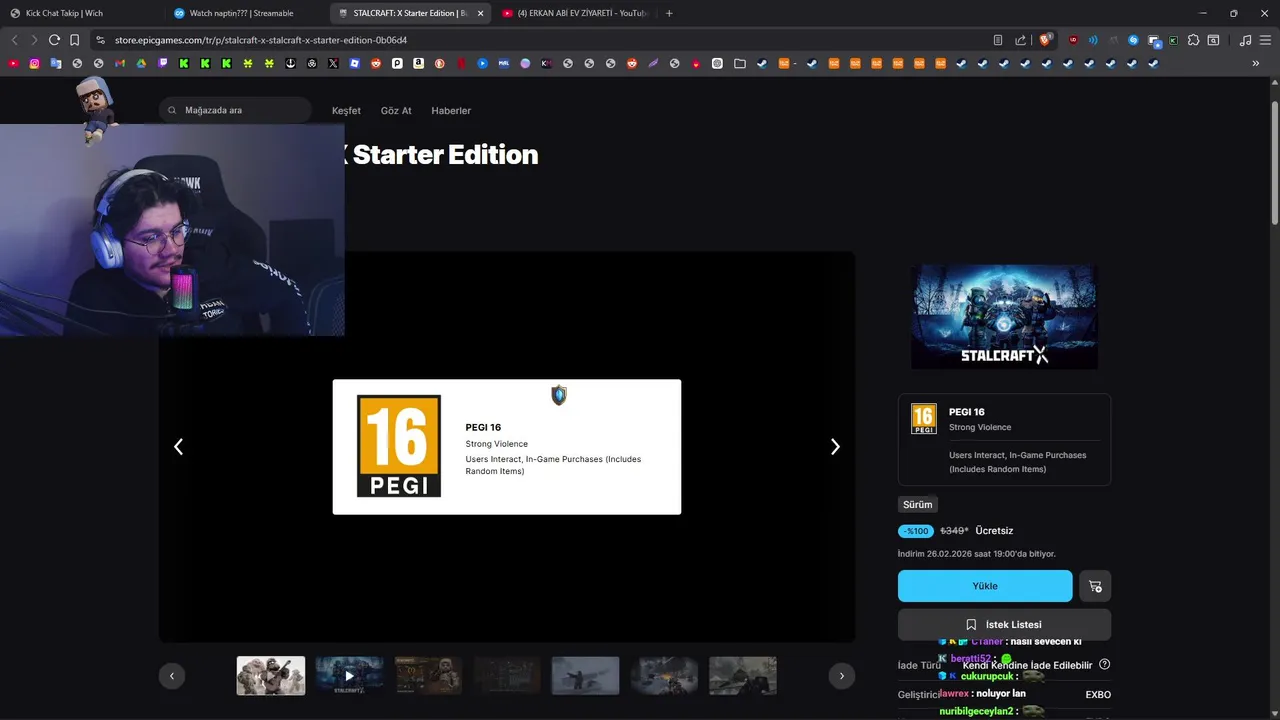
Task: Open the YouTube bookmark icon
Action: click(x=13, y=63)
